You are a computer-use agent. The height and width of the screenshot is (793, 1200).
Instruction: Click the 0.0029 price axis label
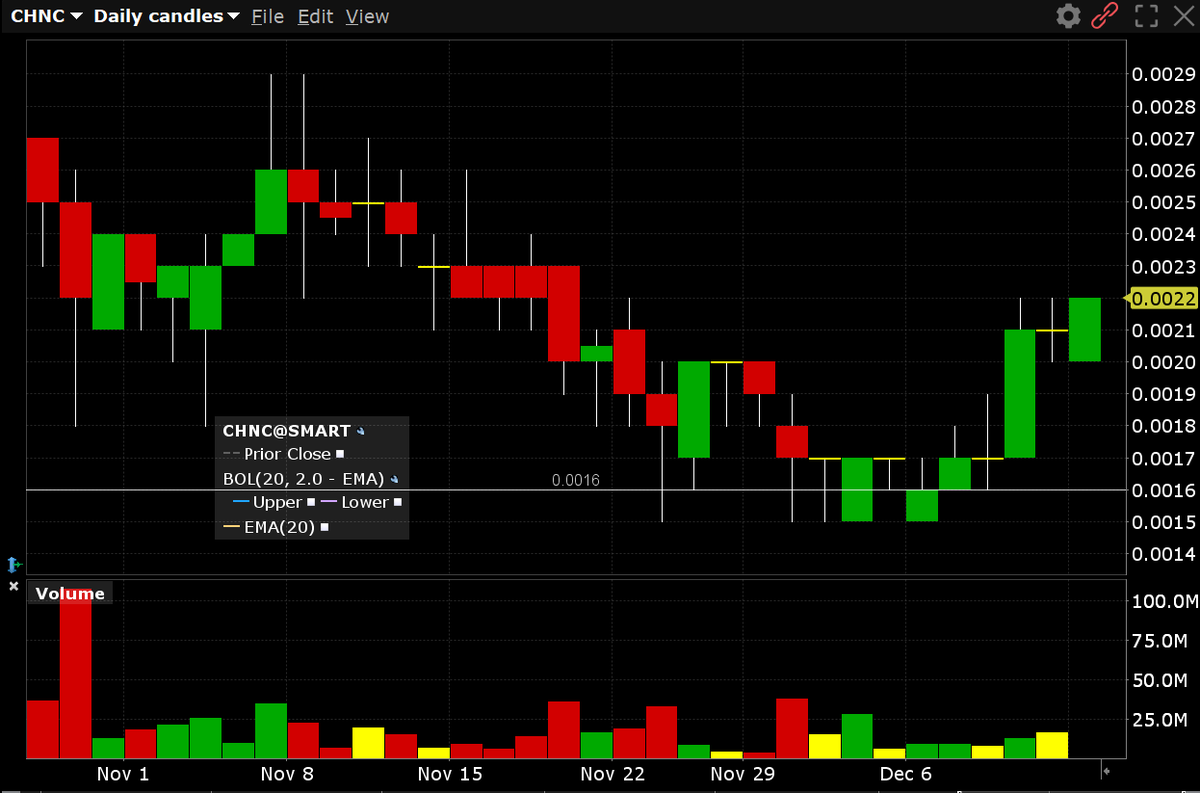1162,74
